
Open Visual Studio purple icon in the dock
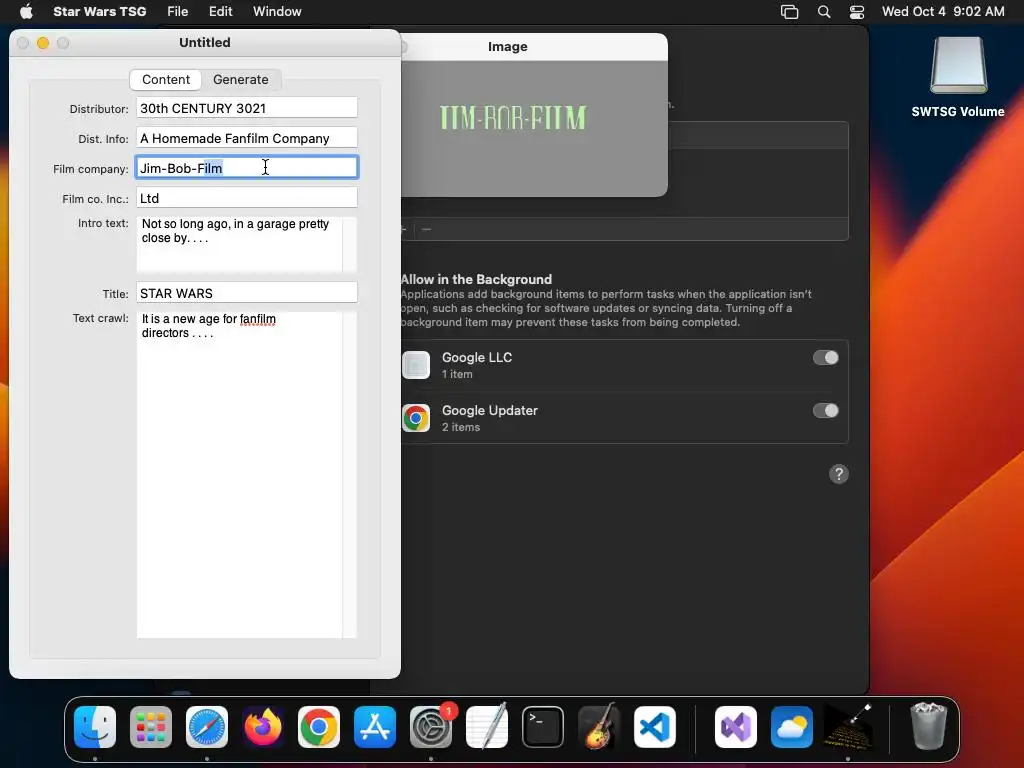736,727
